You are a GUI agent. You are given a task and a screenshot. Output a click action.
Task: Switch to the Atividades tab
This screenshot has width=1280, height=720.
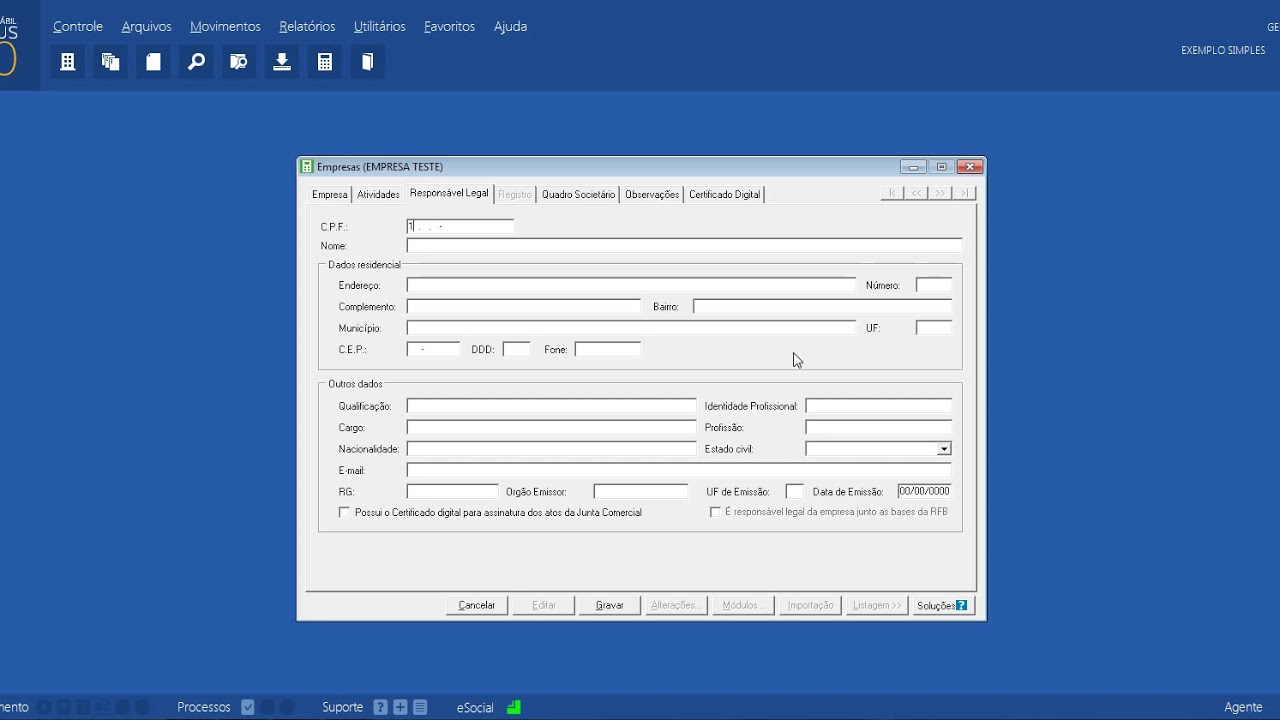coord(378,194)
